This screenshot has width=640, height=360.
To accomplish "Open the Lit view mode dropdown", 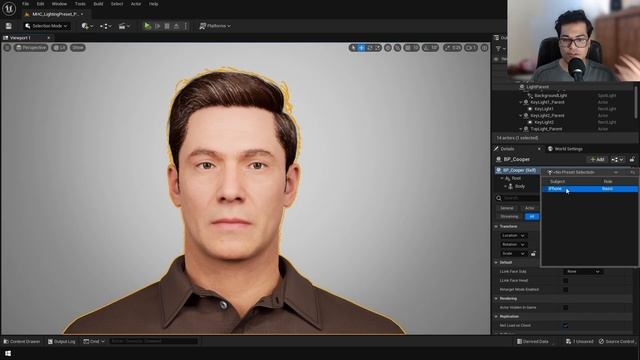I will [60, 48].
